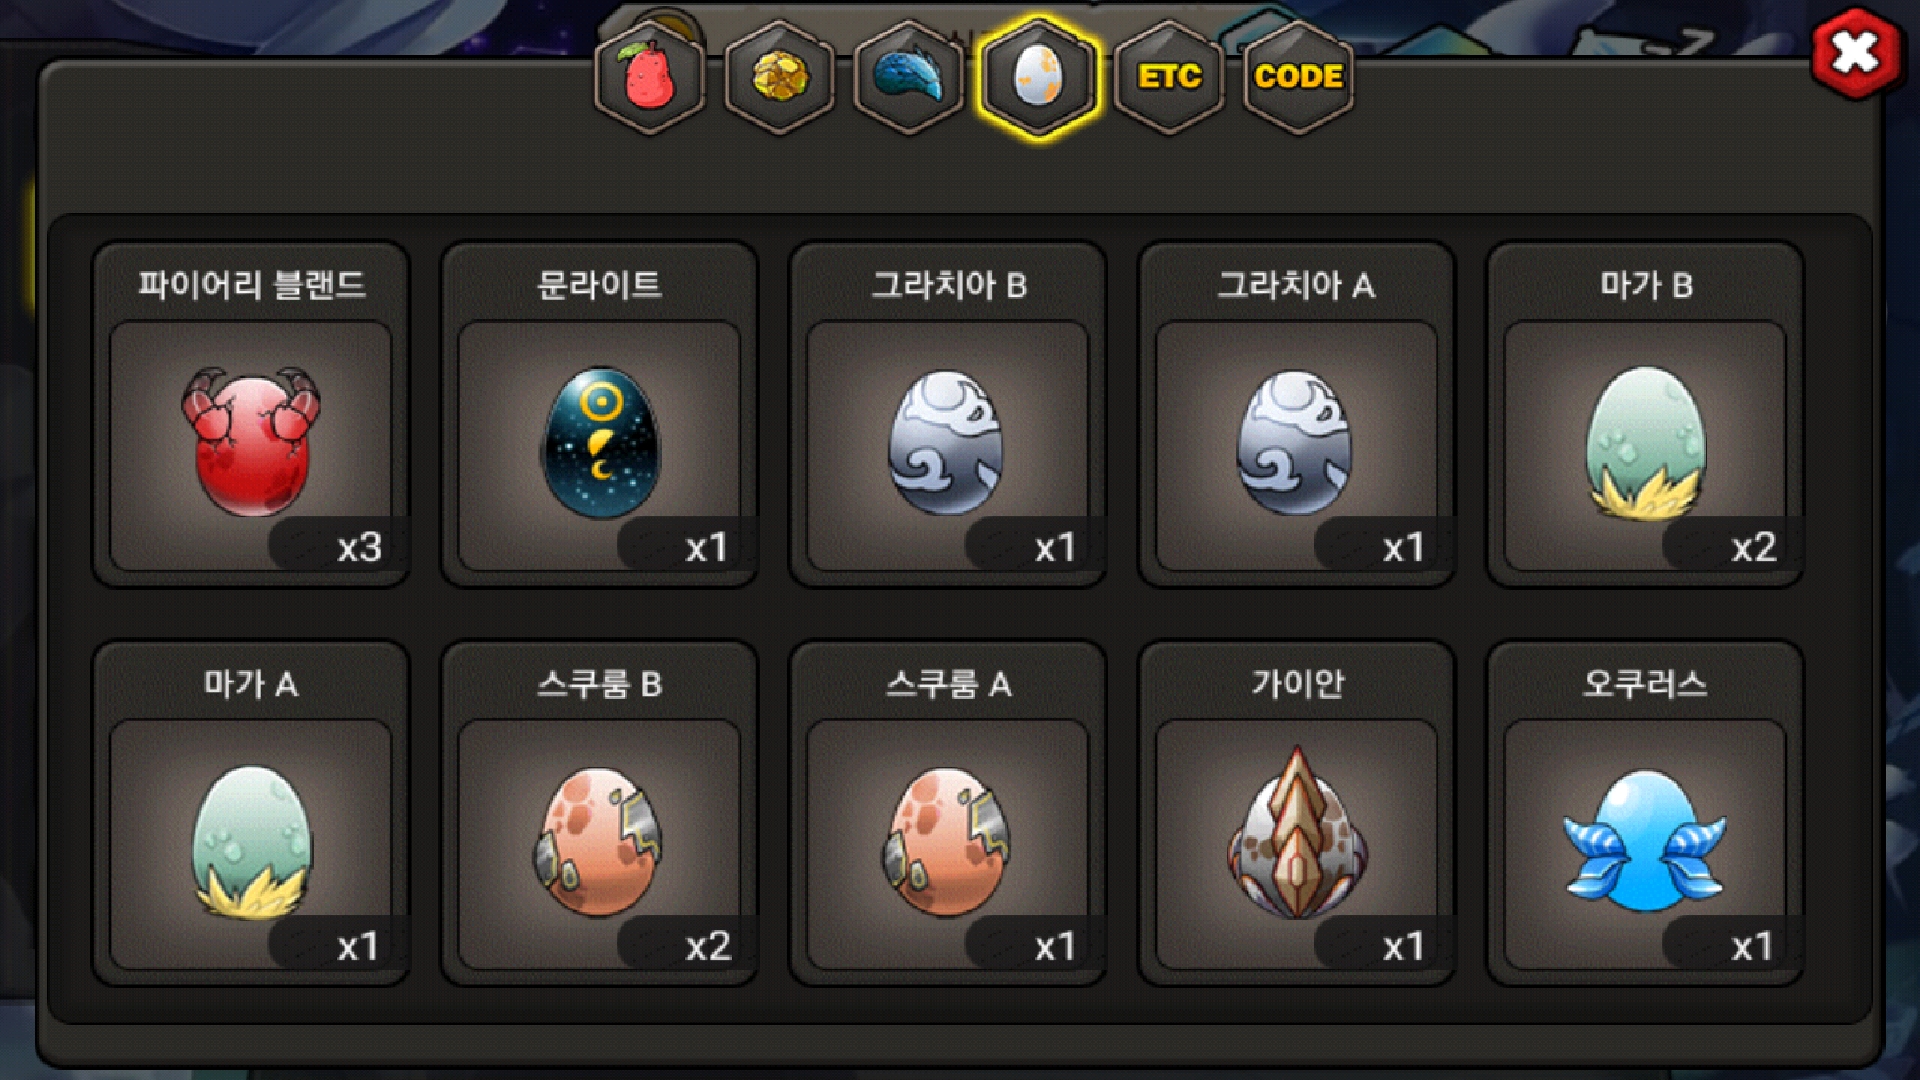Open the ETC tab

(x=1169, y=78)
